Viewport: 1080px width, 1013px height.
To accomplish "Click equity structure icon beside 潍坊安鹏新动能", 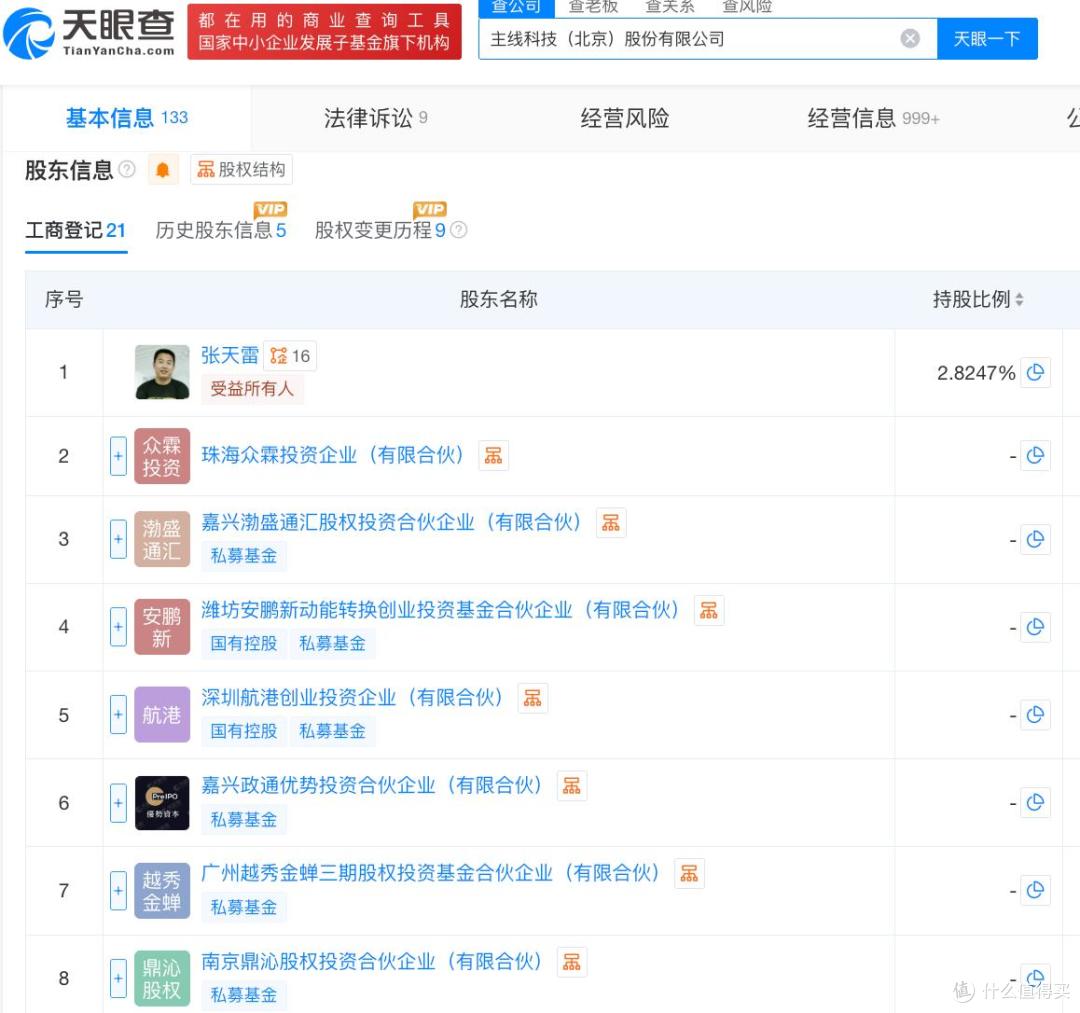I will pos(709,611).
